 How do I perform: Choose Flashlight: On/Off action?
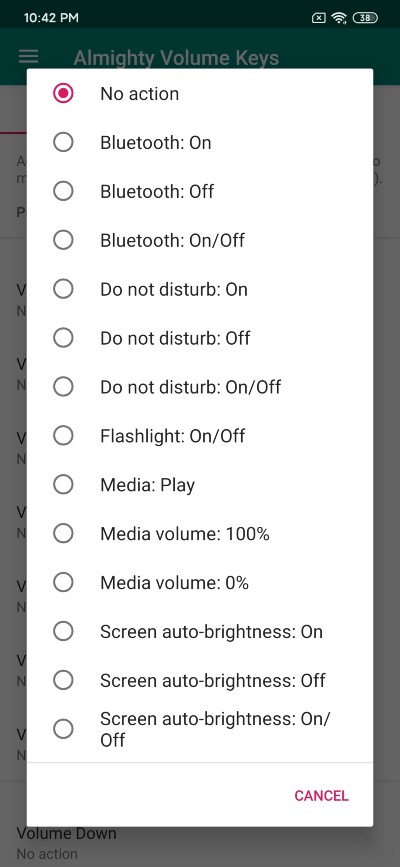(x=200, y=436)
